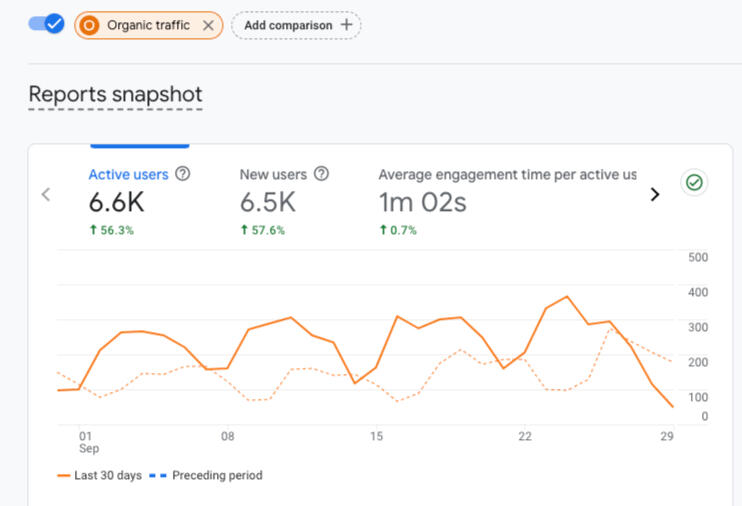Select the Active users metric tab

[x=128, y=174]
